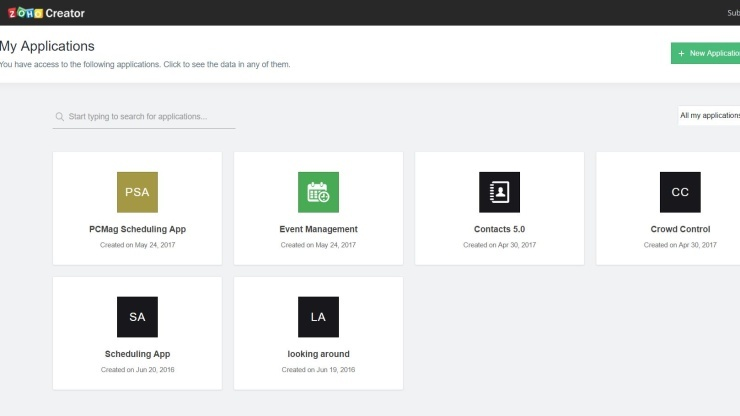The width and height of the screenshot is (740, 416).
Task: Open the Zoho Creator logo home link
Action: 46,13
